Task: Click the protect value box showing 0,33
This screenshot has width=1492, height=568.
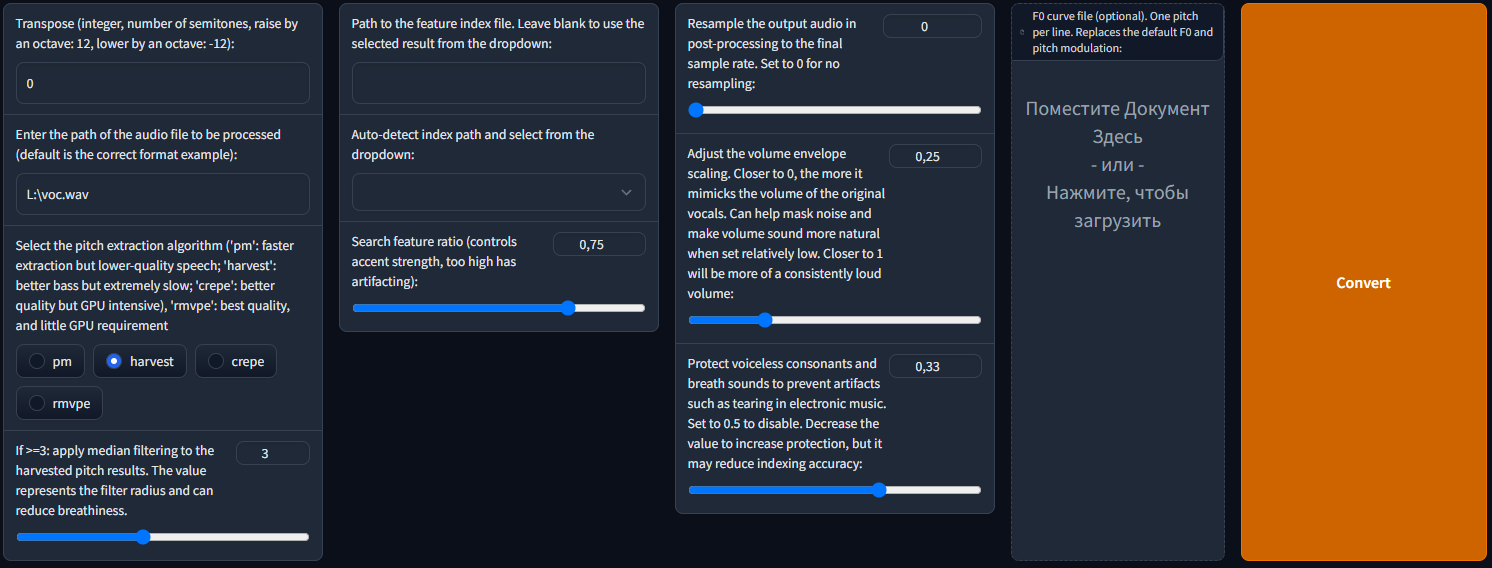Action: point(935,366)
